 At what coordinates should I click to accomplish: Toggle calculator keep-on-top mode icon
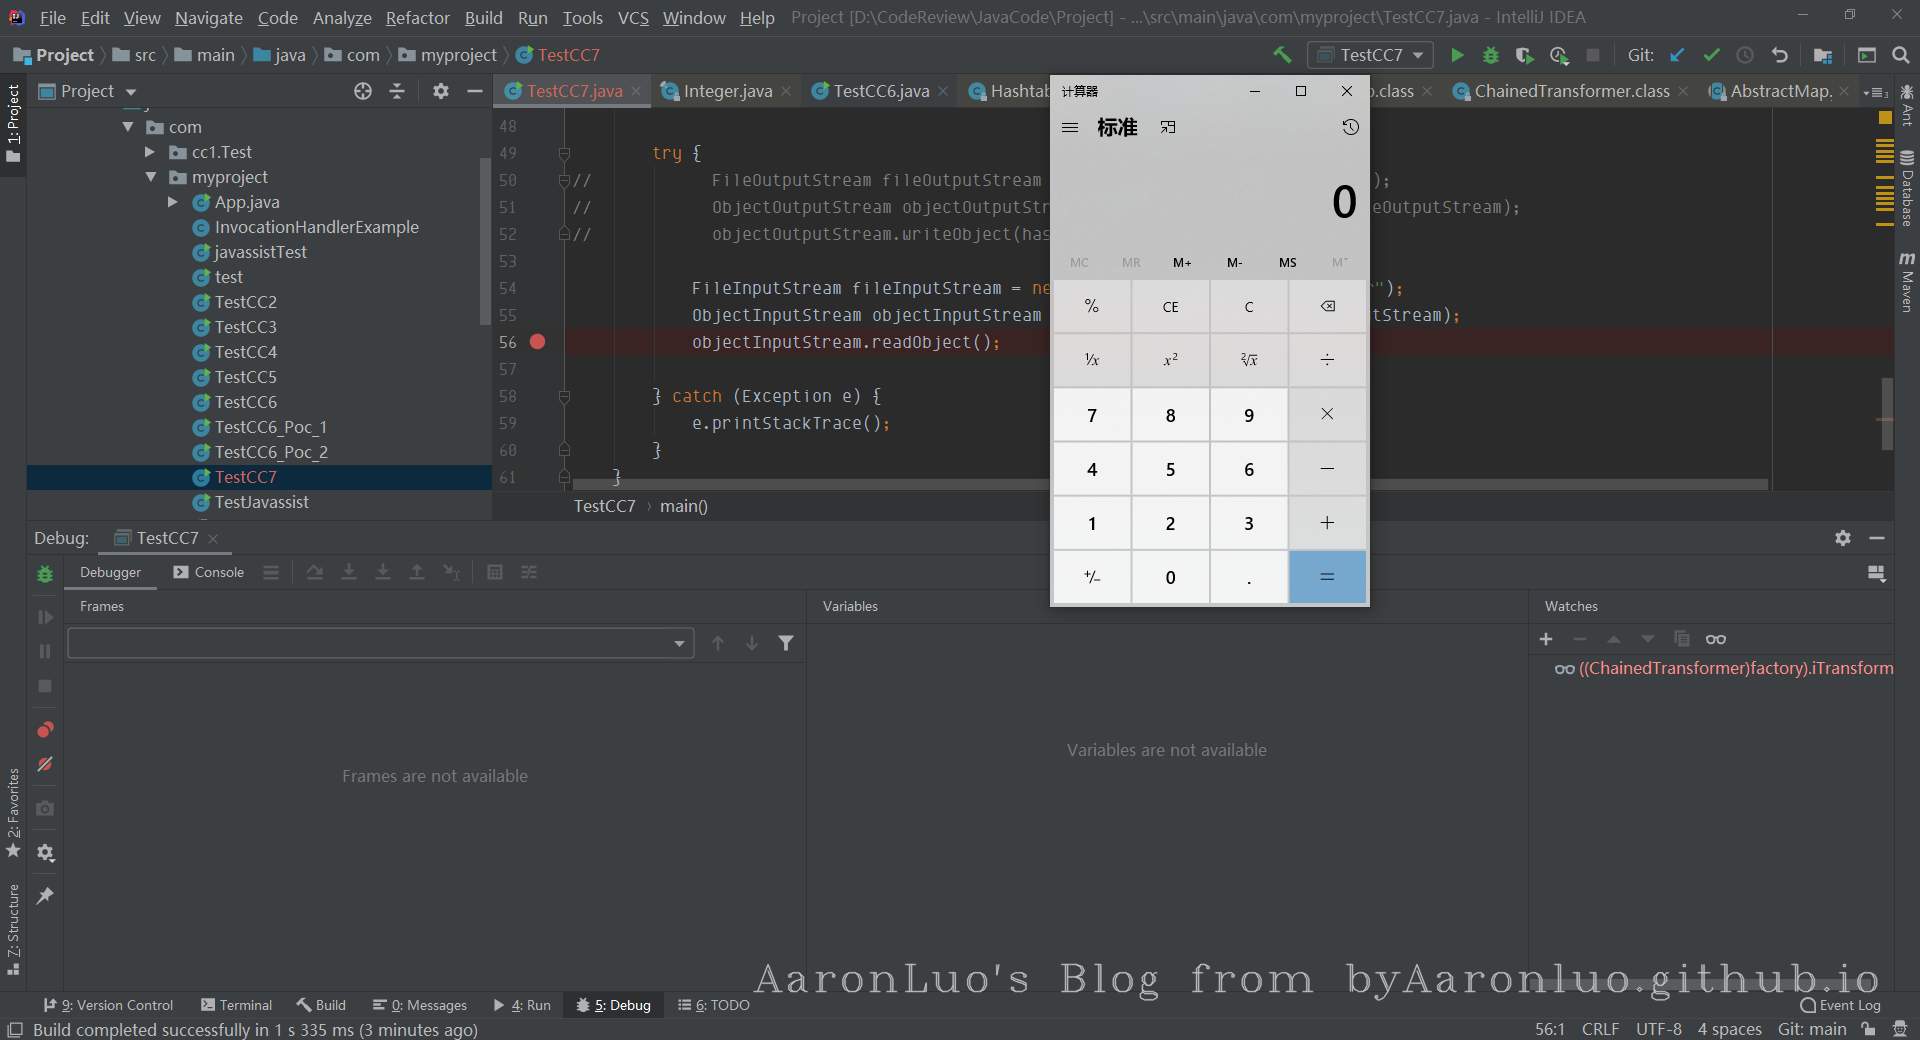[x=1168, y=127]
